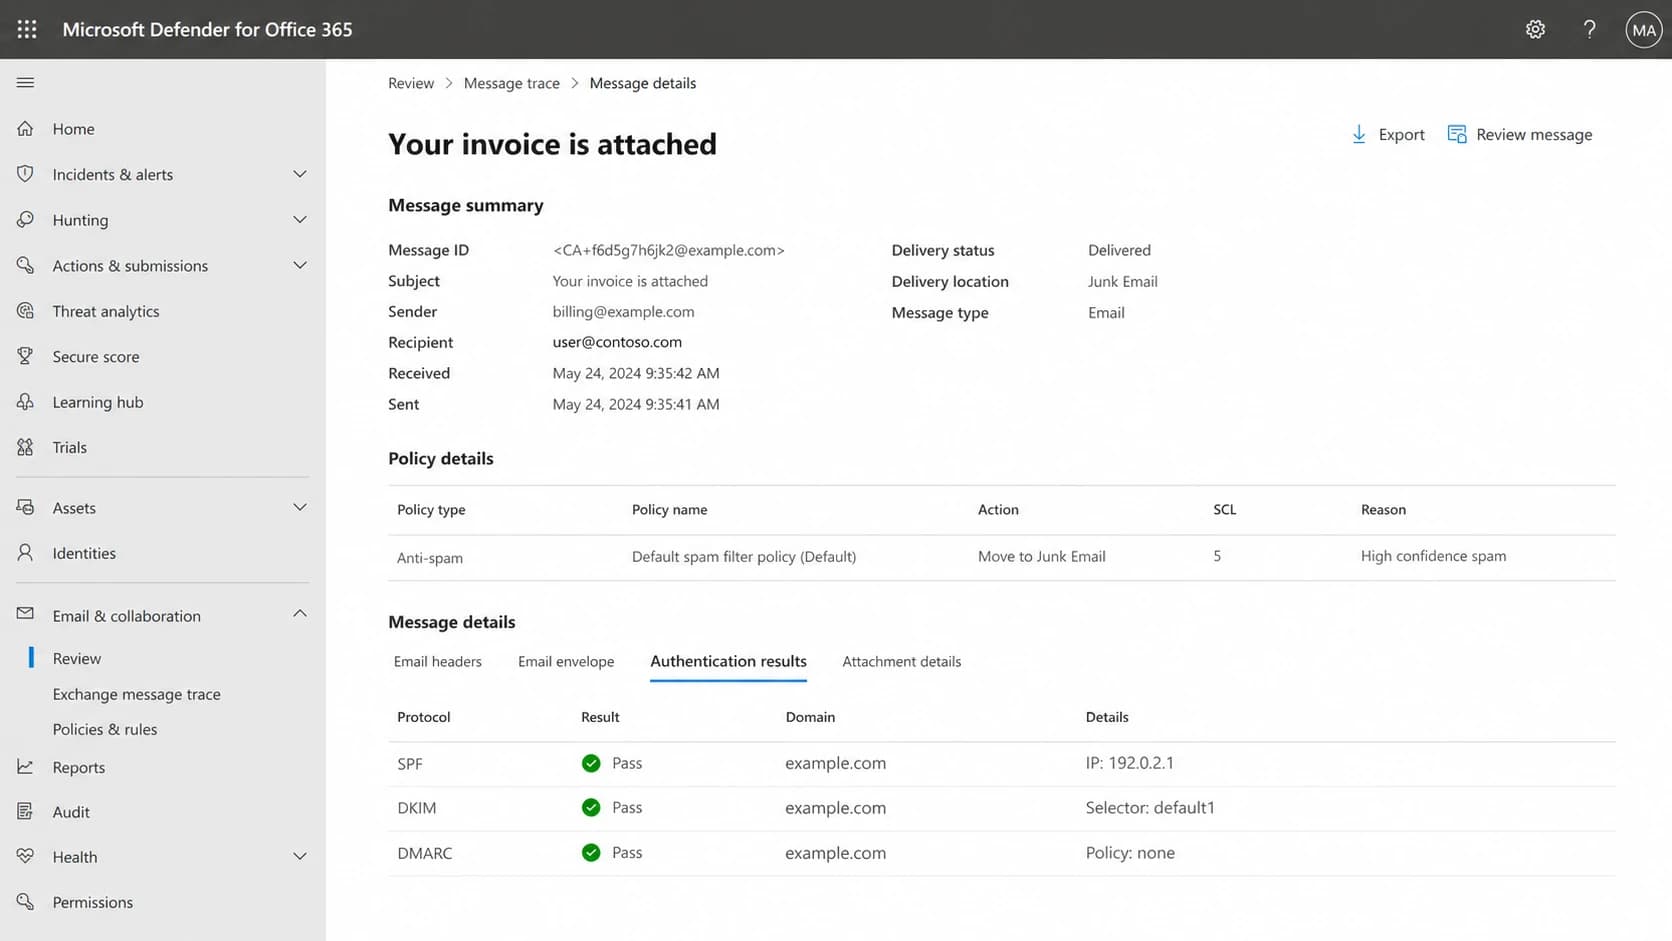Open Review under Email & collaboration
This screenshot has height=941, width=1672.
(77, 658)
